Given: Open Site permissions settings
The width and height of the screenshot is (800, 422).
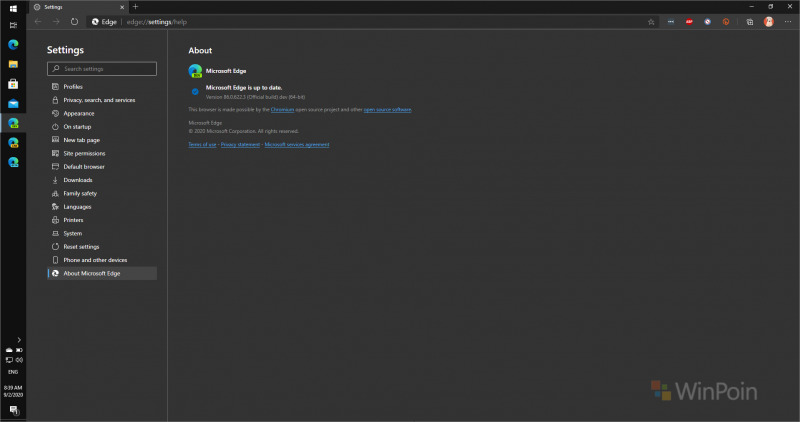Looking at the screenshot, I should pos(102,153).
